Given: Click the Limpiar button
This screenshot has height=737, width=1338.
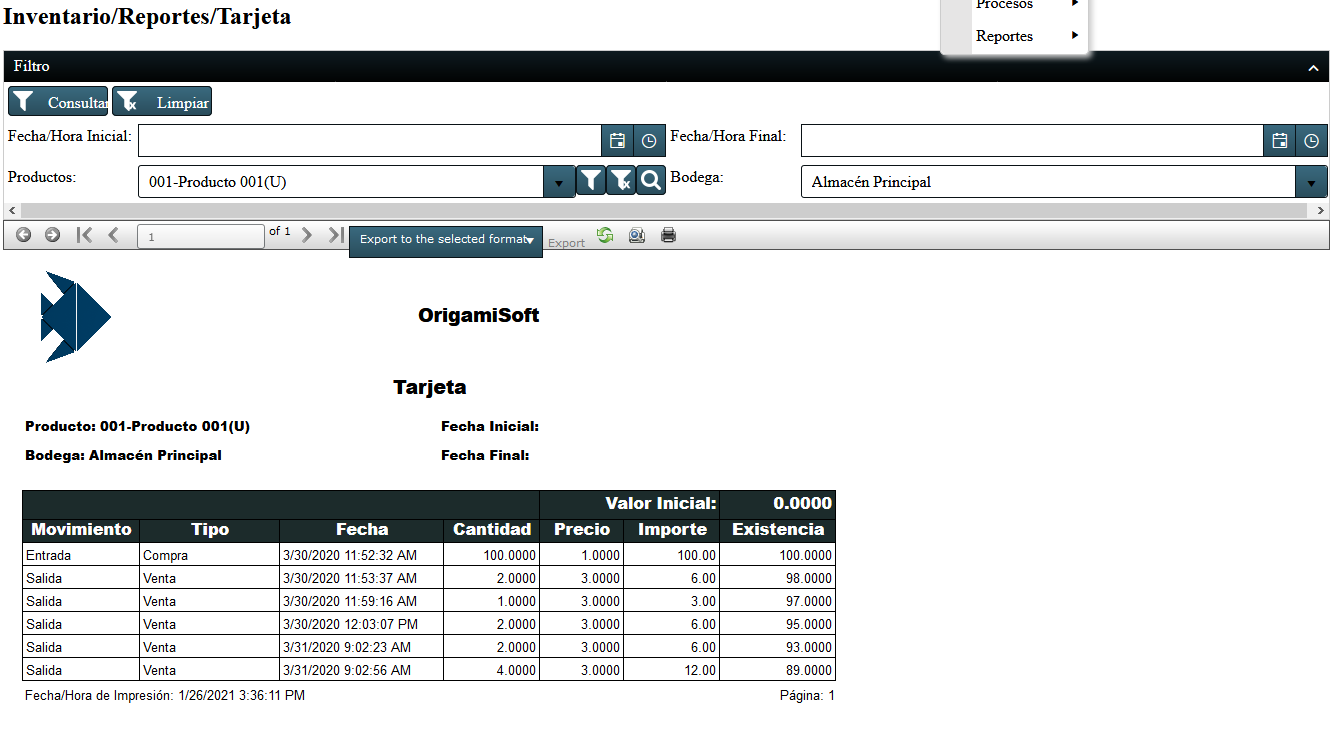Looking at the screenshot, I should [x=162, y=102].
